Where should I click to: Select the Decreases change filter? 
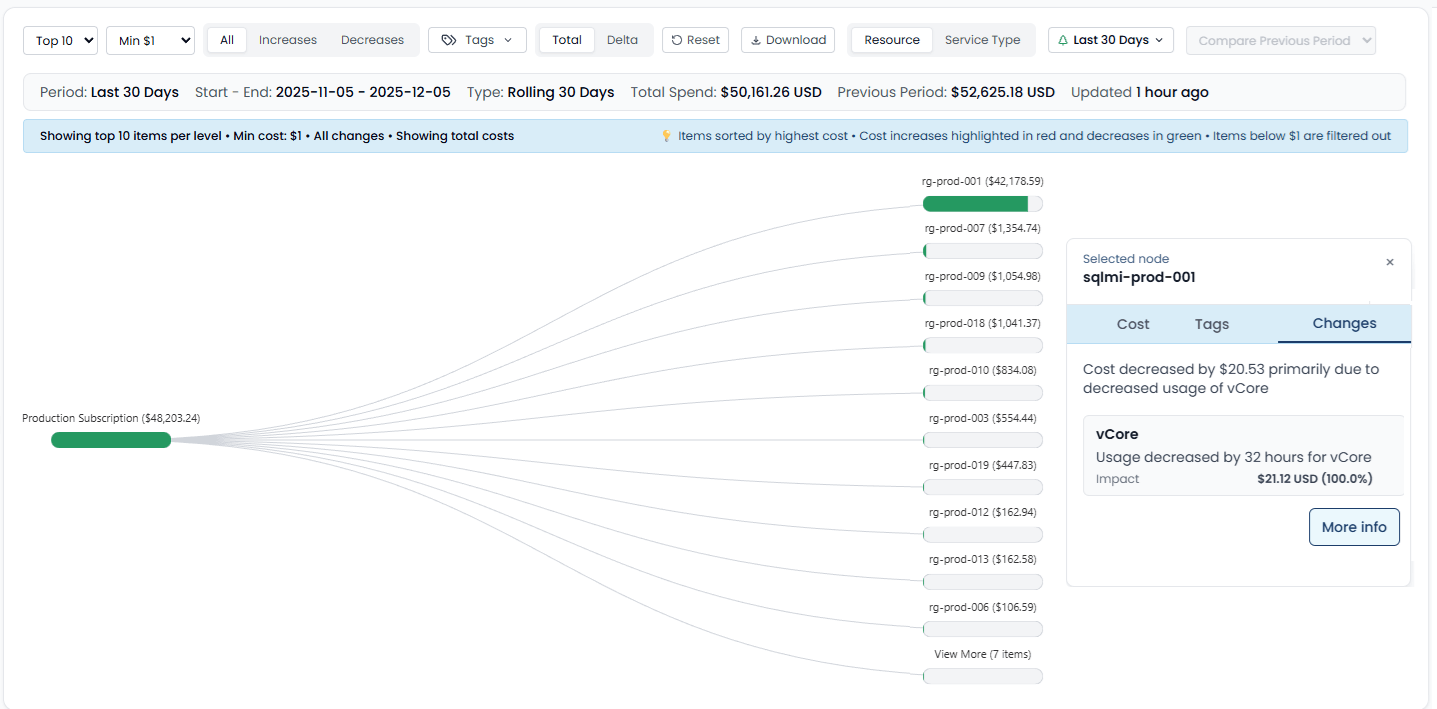372,39
